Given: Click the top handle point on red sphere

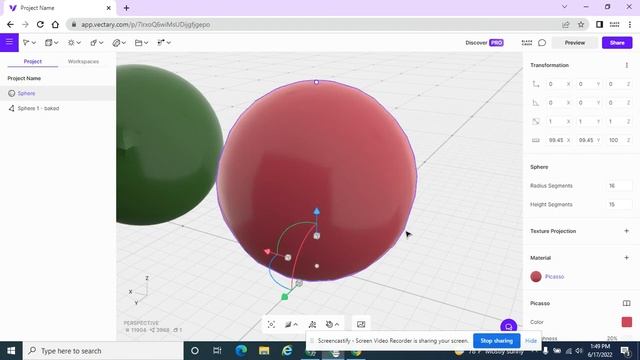Looking at the screenshot, I should (x=316, y=82).
